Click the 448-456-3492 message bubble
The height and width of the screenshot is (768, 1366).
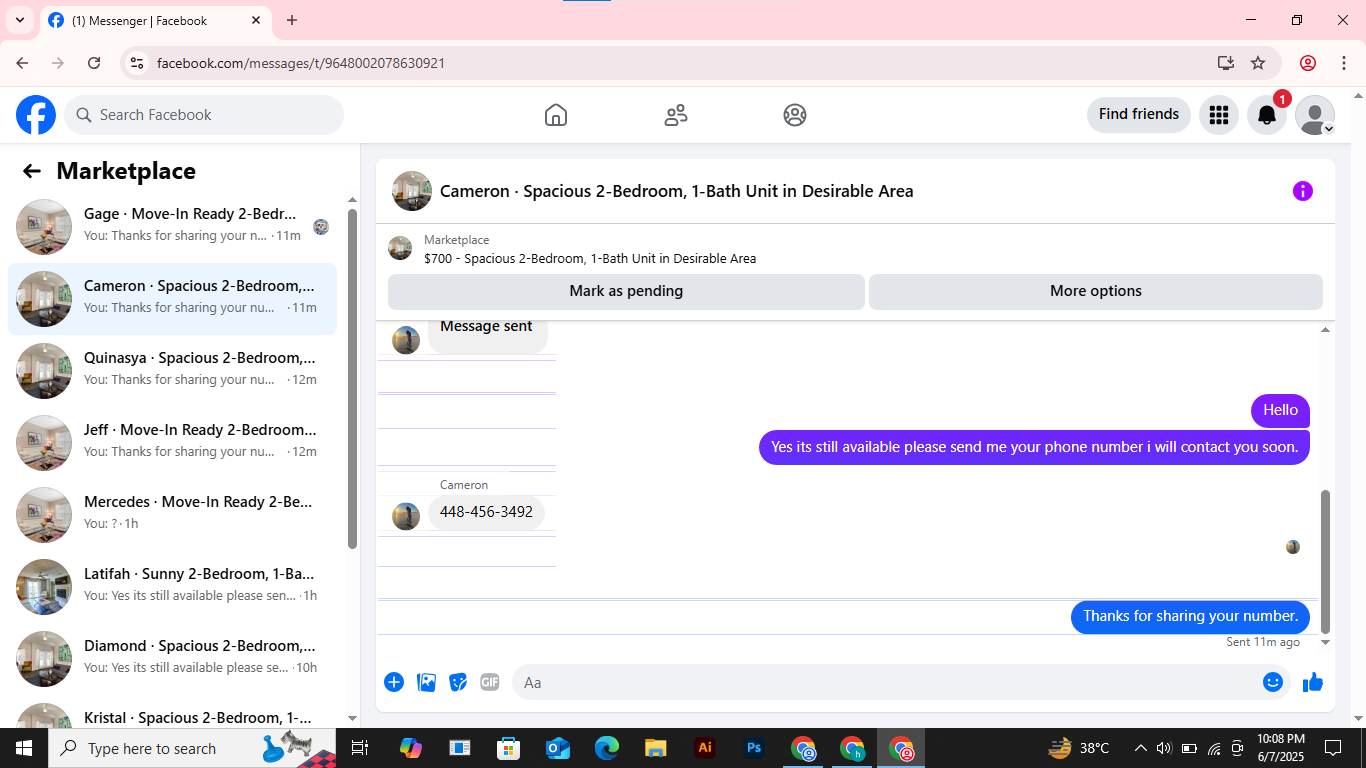486,512
